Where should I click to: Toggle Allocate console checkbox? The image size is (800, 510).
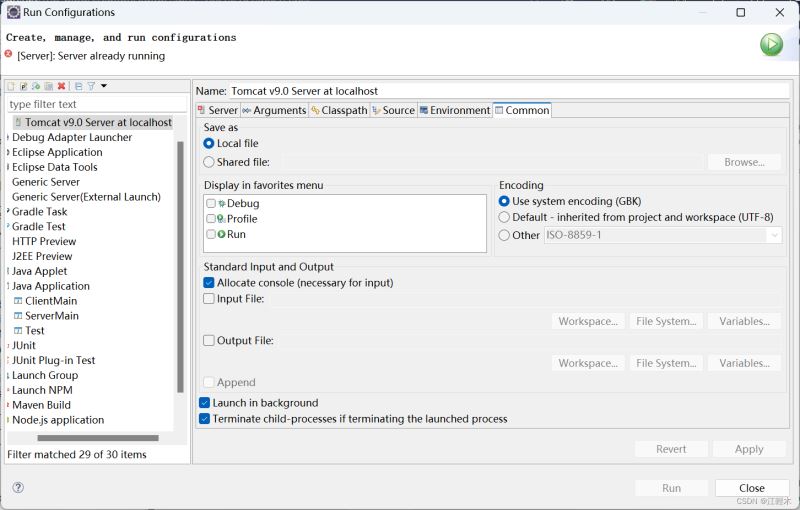[209, 283]
